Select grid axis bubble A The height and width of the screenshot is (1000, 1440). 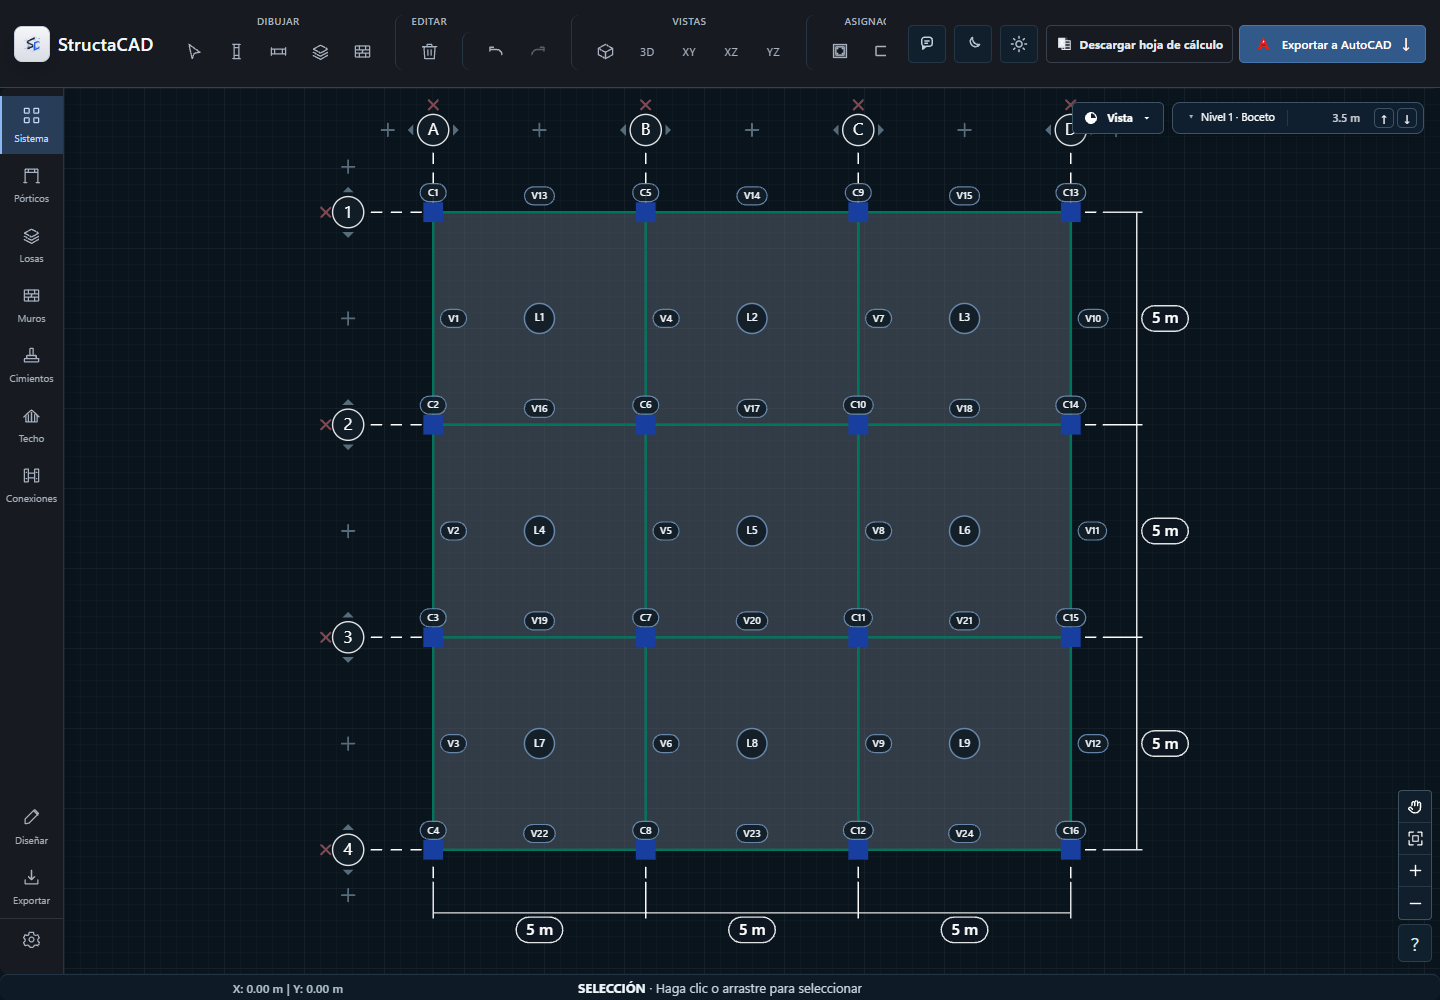pos(433,129)
